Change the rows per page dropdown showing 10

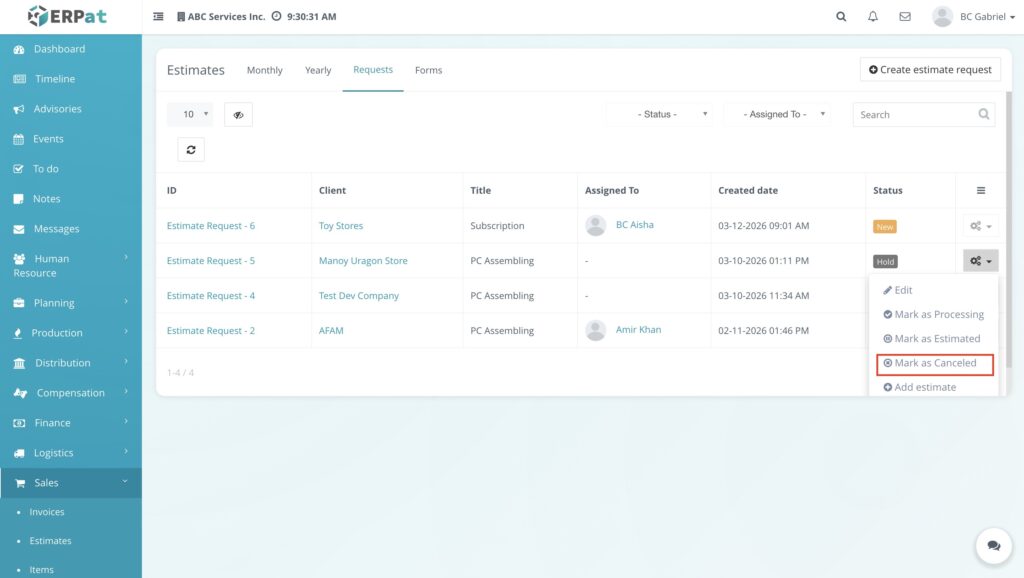pos(189,115)
